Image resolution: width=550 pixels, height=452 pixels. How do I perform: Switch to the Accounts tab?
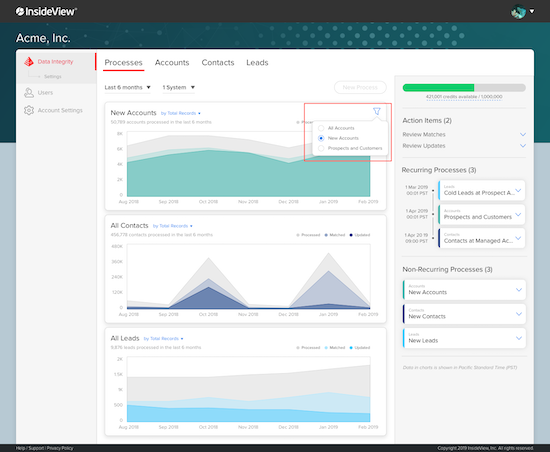172,63
